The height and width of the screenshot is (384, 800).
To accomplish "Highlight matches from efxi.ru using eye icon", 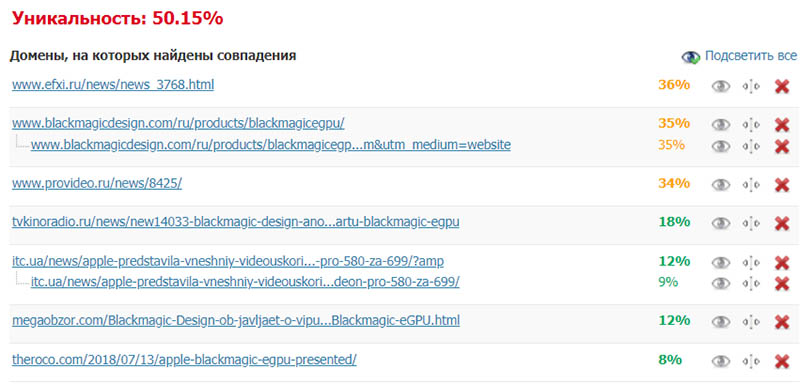I will (721, 86).
